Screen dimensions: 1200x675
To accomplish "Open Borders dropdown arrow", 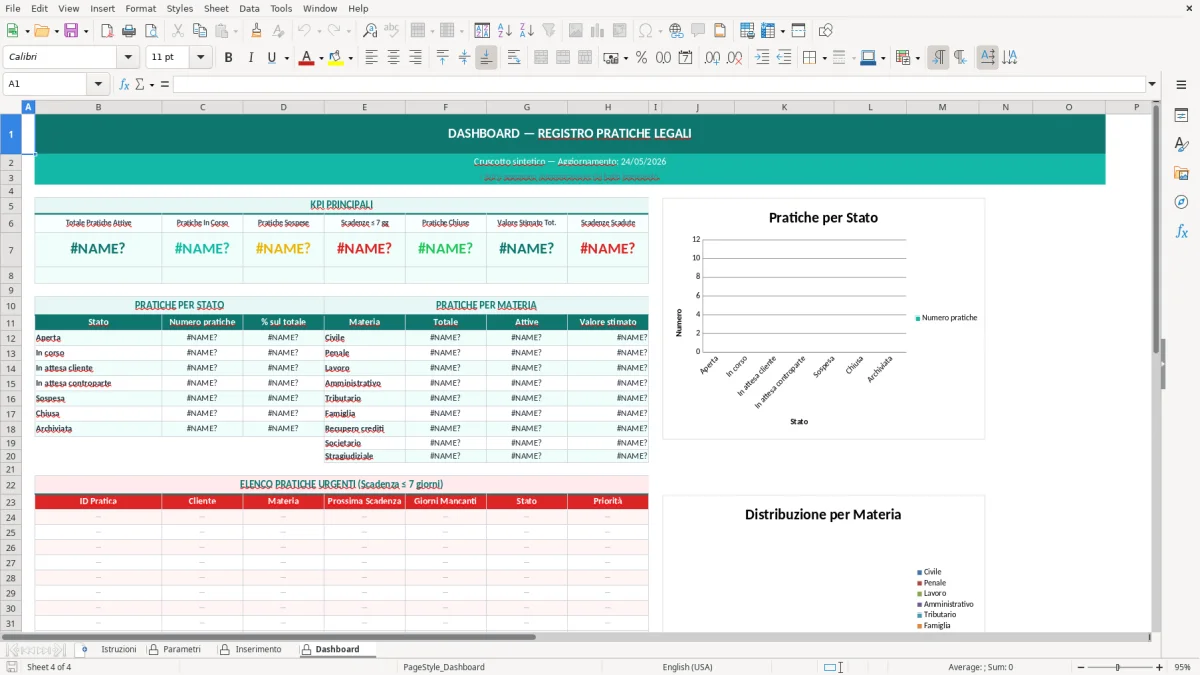I will pos(823,58).
